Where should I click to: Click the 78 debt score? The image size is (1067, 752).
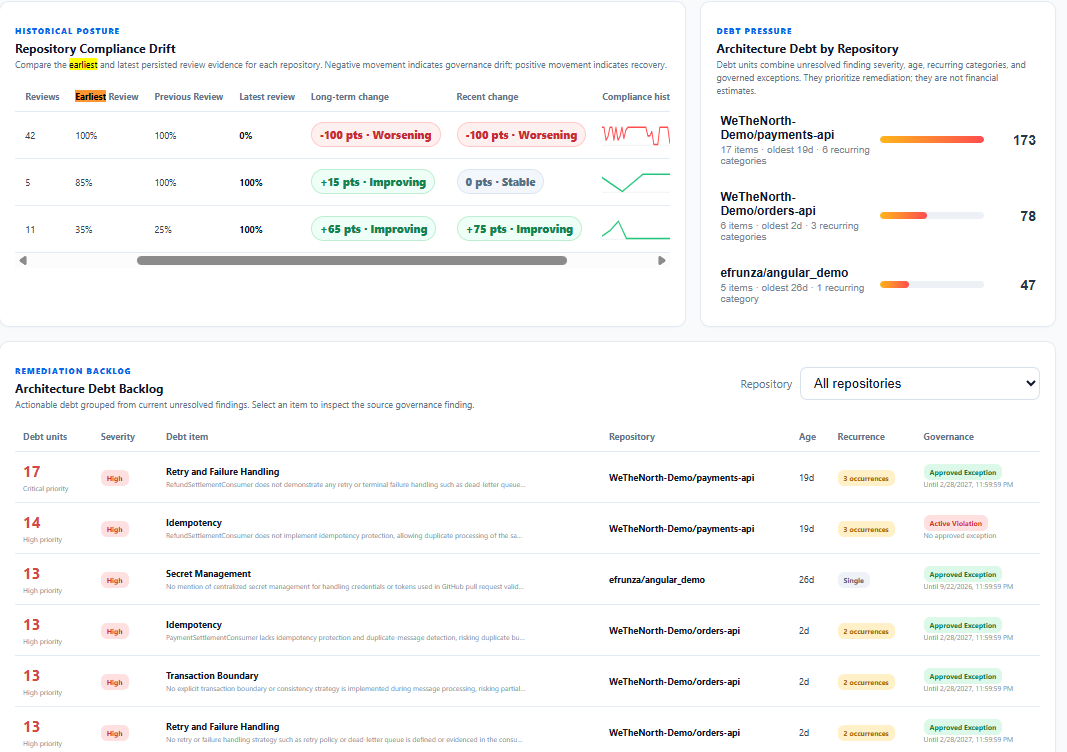coord(1028,216)
